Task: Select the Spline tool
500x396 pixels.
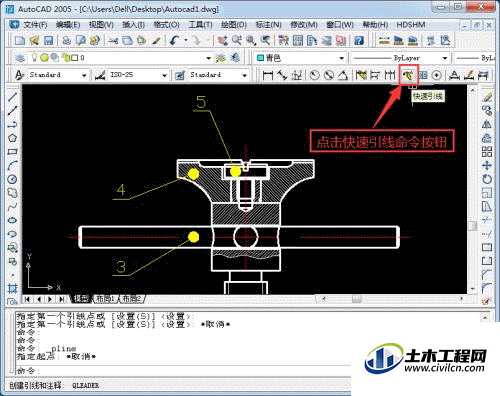Action: (12, 207)
